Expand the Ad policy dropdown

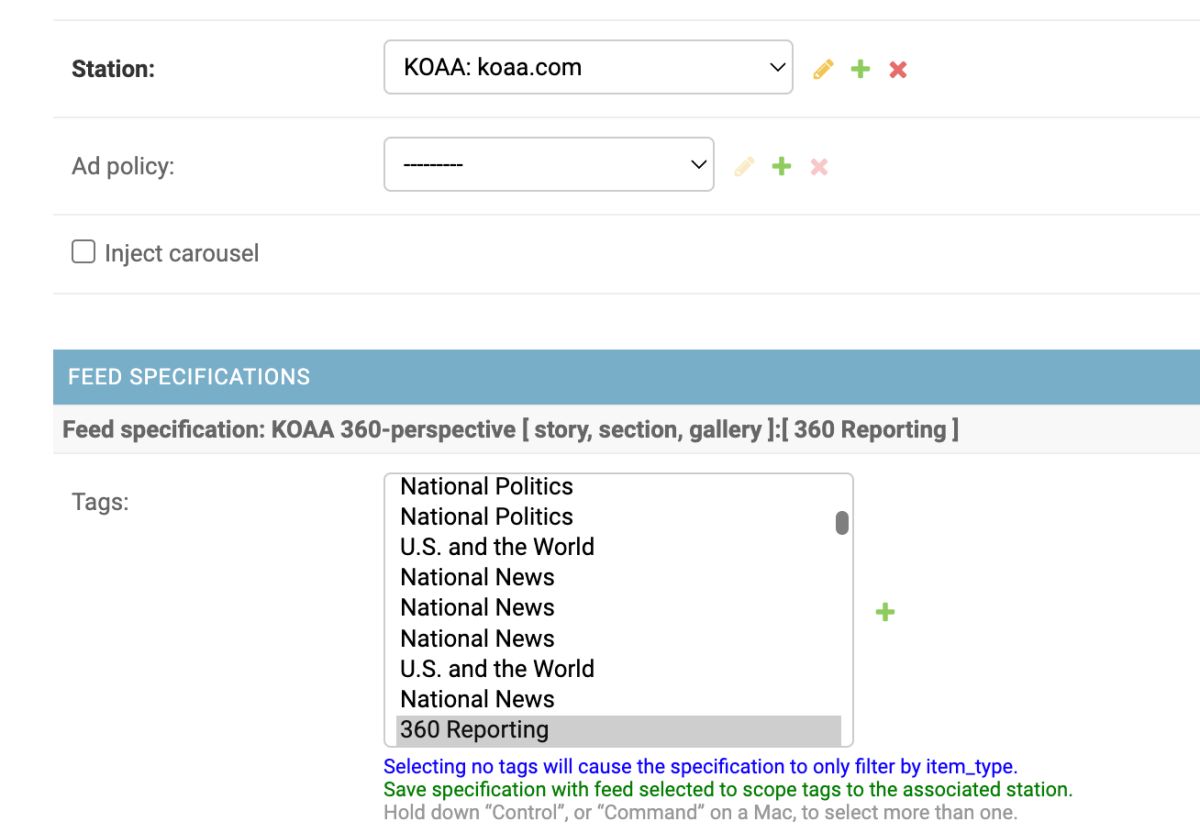point(549,165)
